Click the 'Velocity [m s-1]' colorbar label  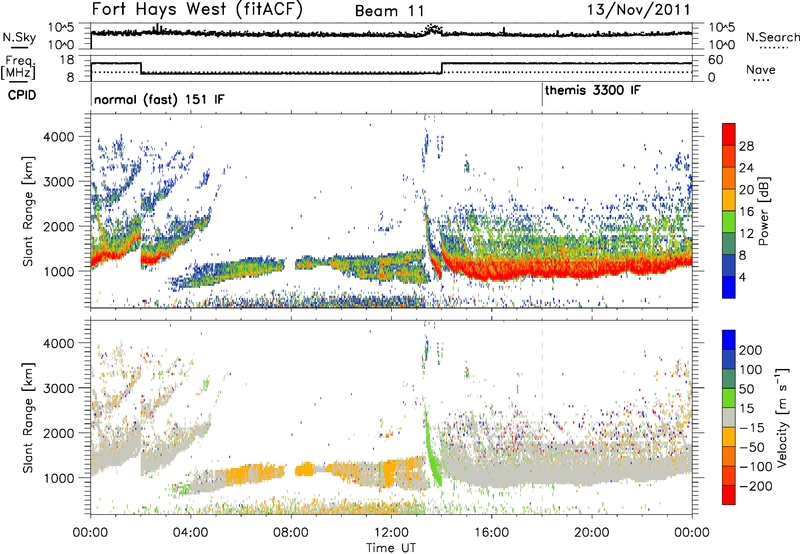point(782,417)
